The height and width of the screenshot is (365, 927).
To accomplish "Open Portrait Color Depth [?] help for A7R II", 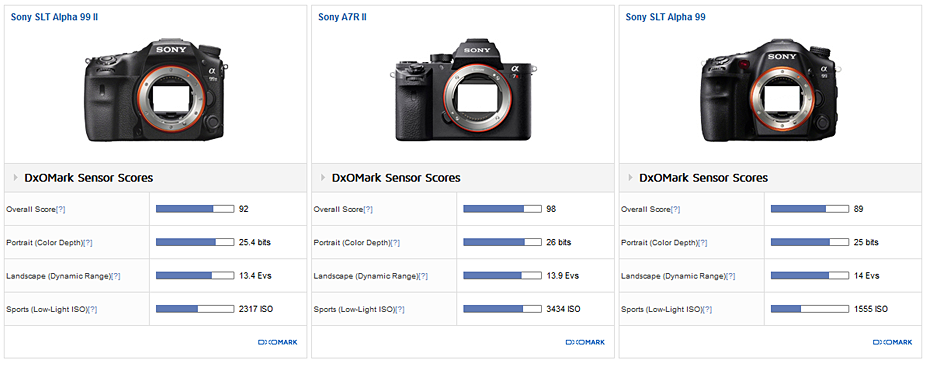I will (396, 243).
